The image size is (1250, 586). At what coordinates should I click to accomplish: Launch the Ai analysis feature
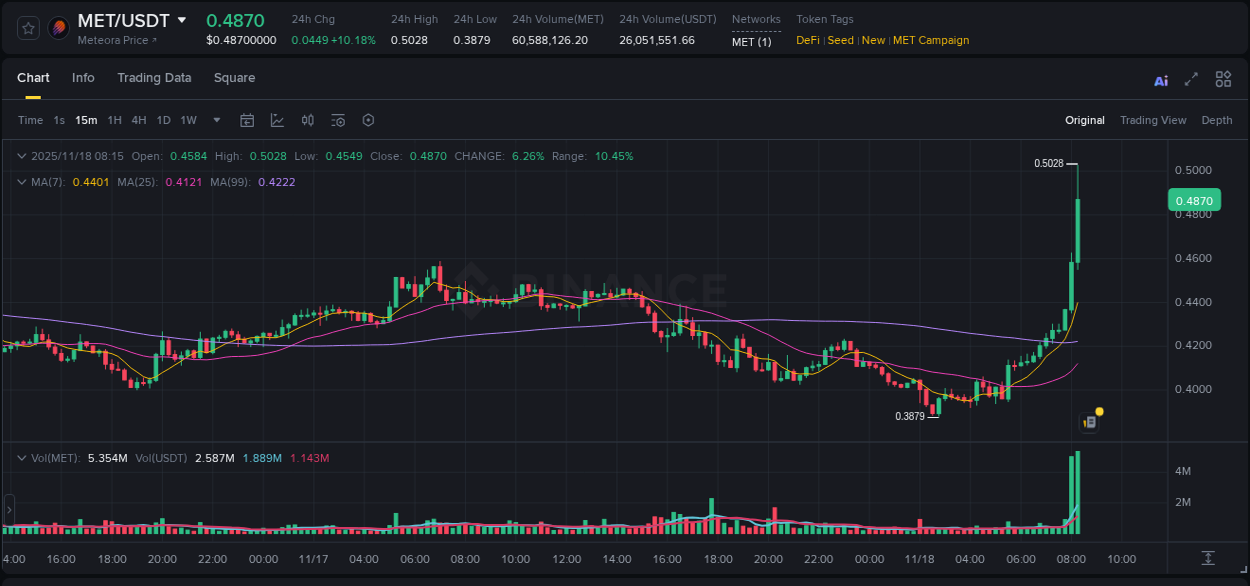point(1160,79)
